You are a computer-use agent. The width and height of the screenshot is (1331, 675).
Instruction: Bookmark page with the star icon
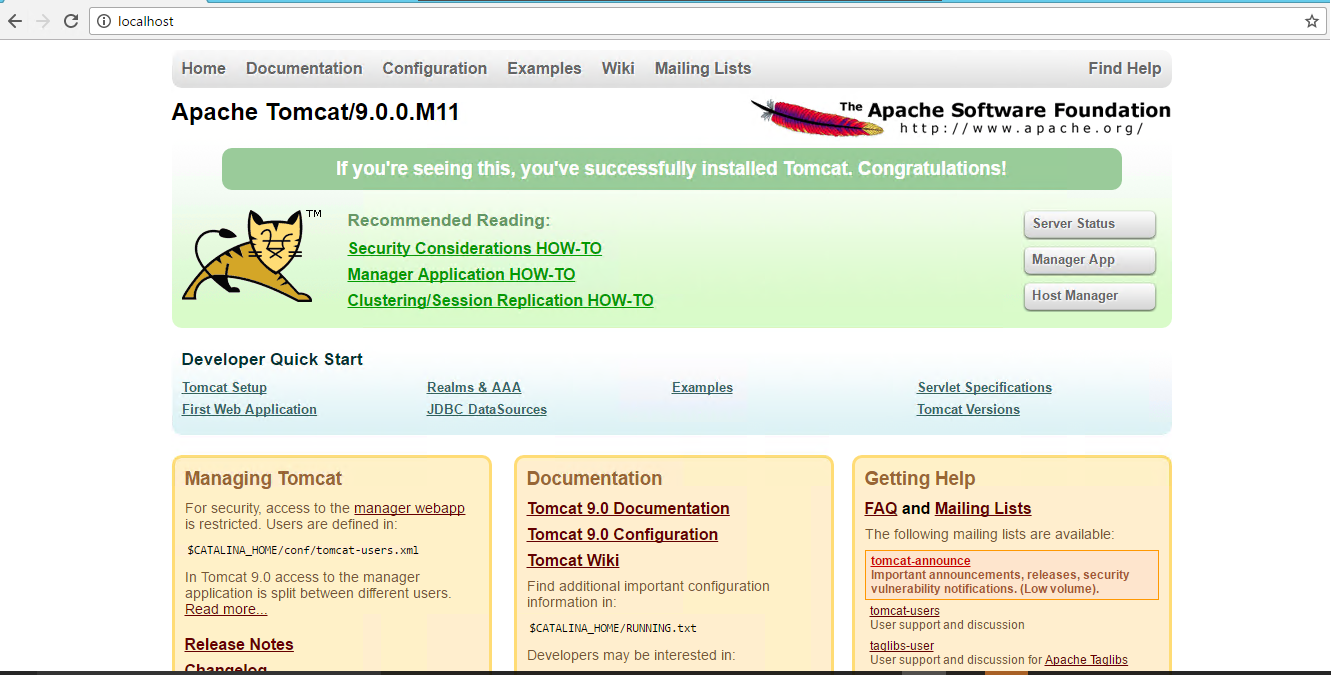tap(1311, 21)
